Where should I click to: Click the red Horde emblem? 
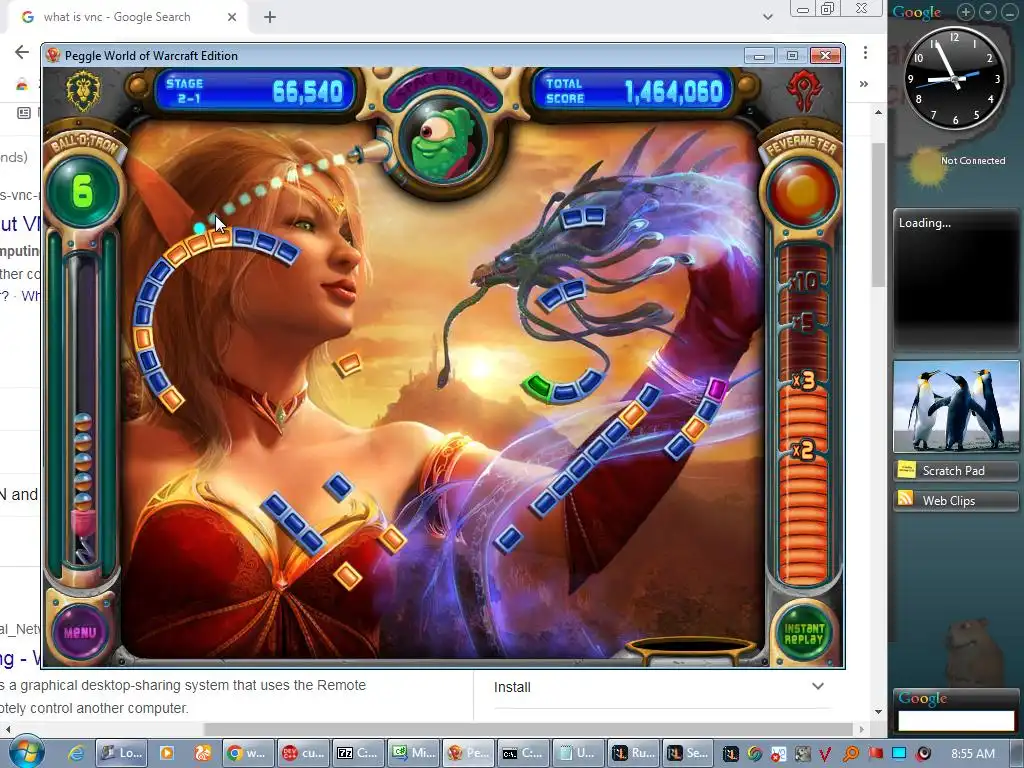804,91
